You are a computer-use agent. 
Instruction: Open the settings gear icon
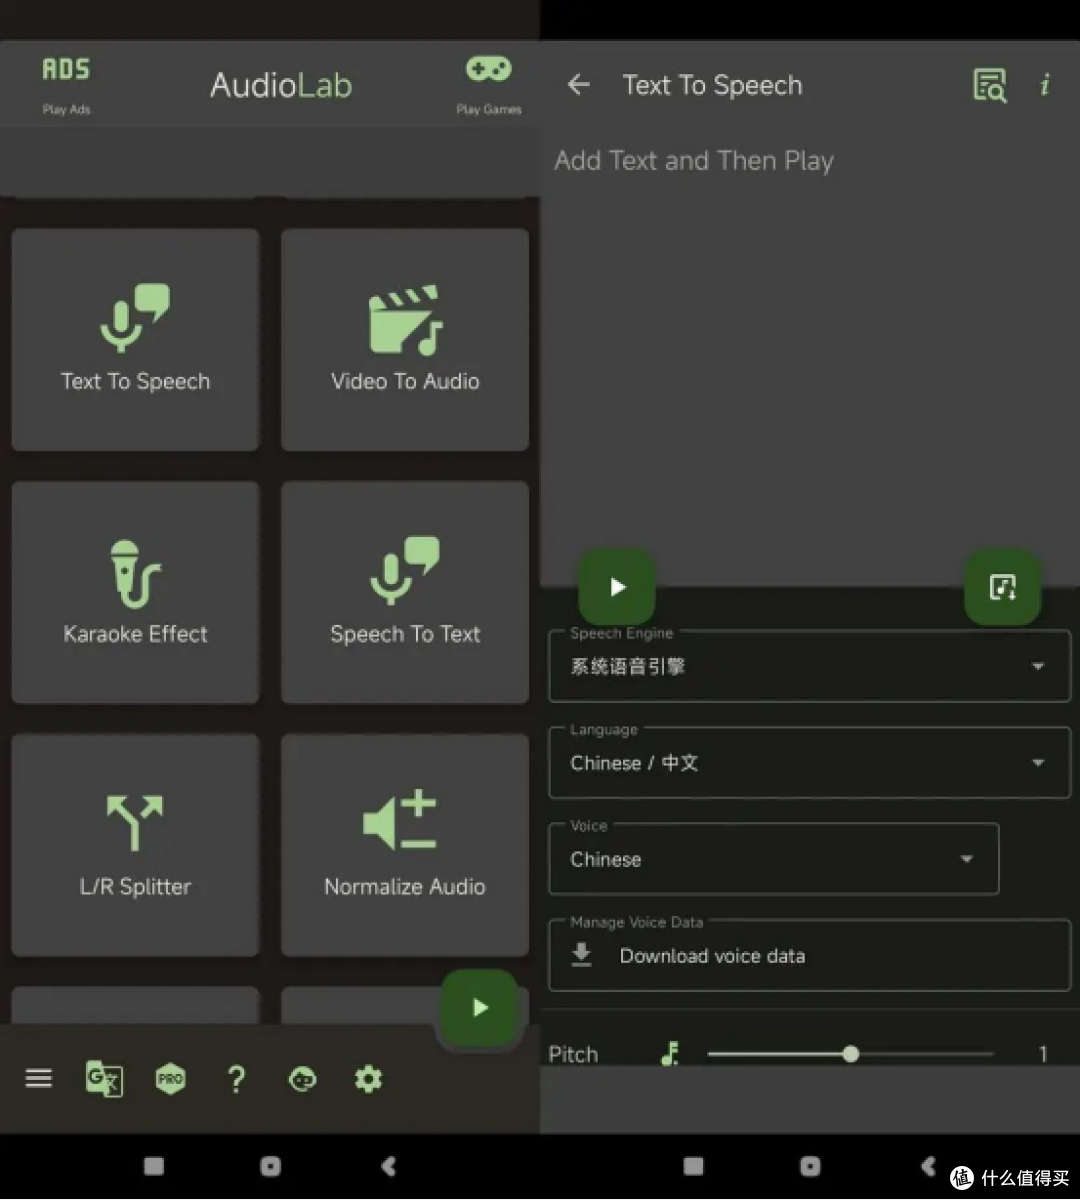(368, 1079)
